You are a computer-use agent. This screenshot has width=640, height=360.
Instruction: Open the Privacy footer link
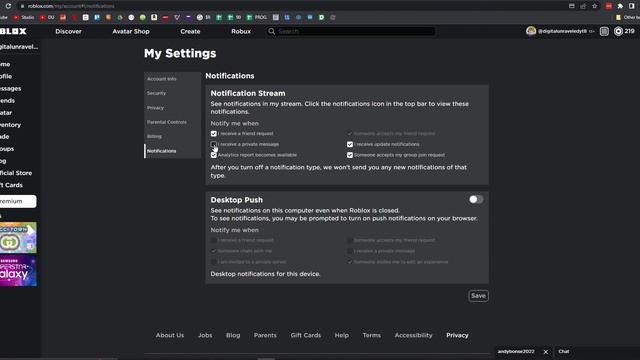[457, 335]
